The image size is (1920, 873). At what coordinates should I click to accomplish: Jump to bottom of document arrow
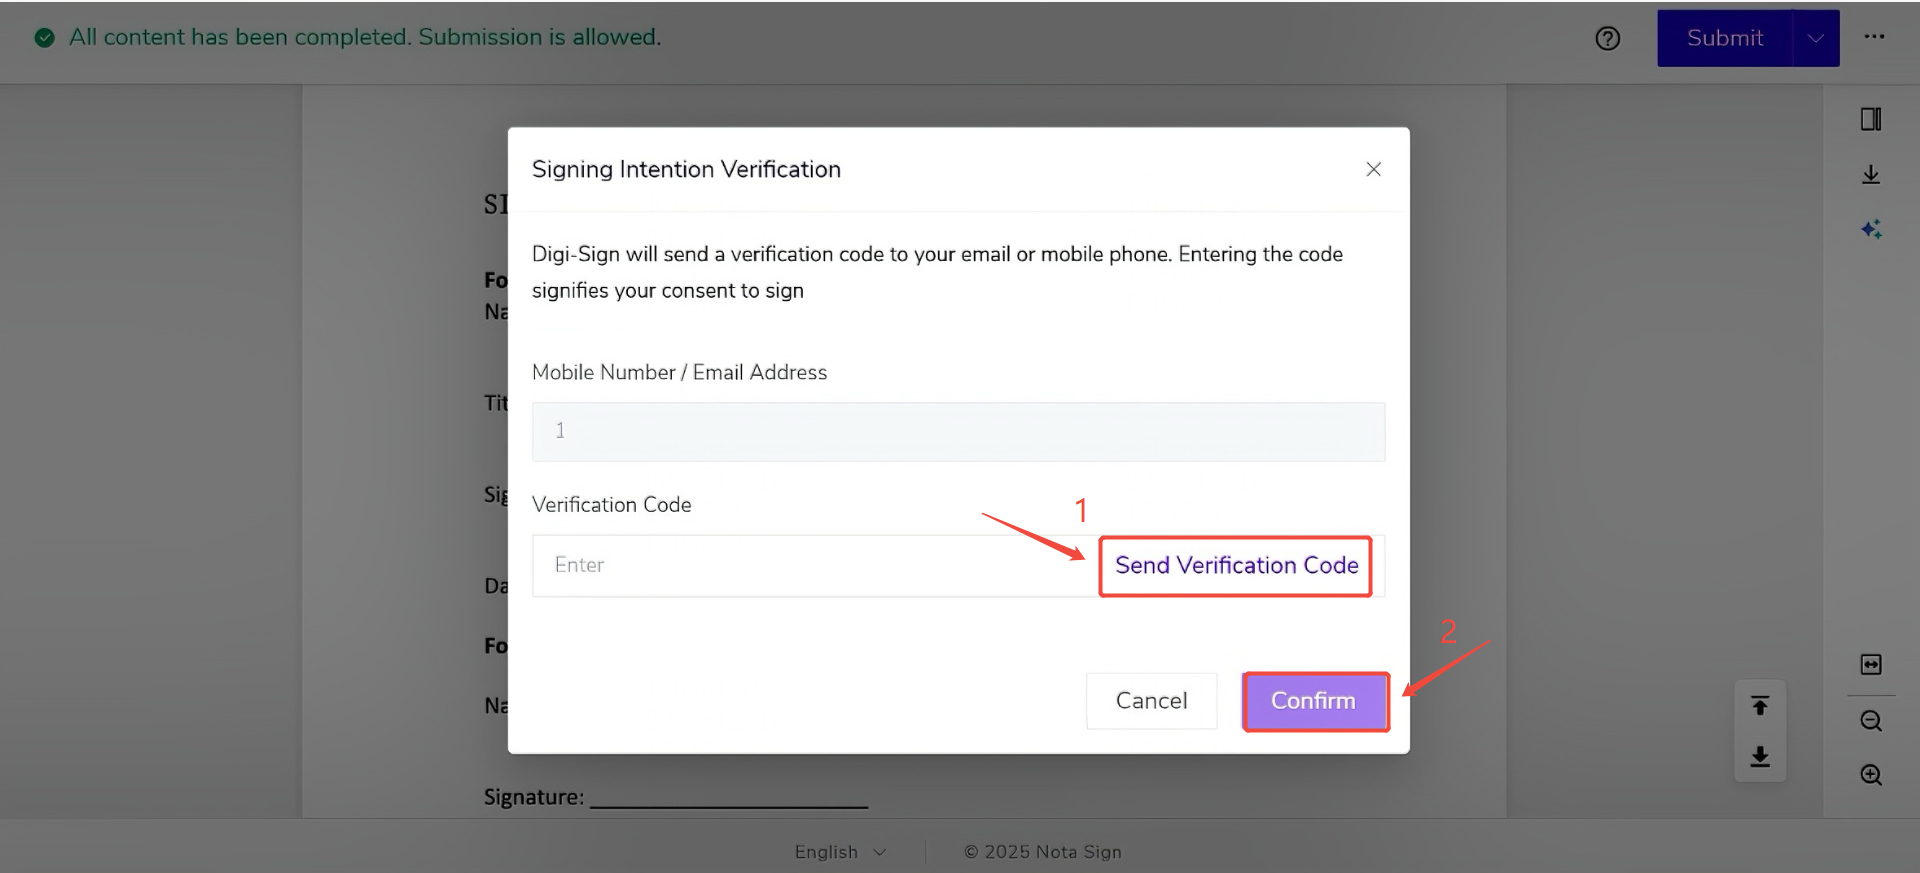[1760, 757]
